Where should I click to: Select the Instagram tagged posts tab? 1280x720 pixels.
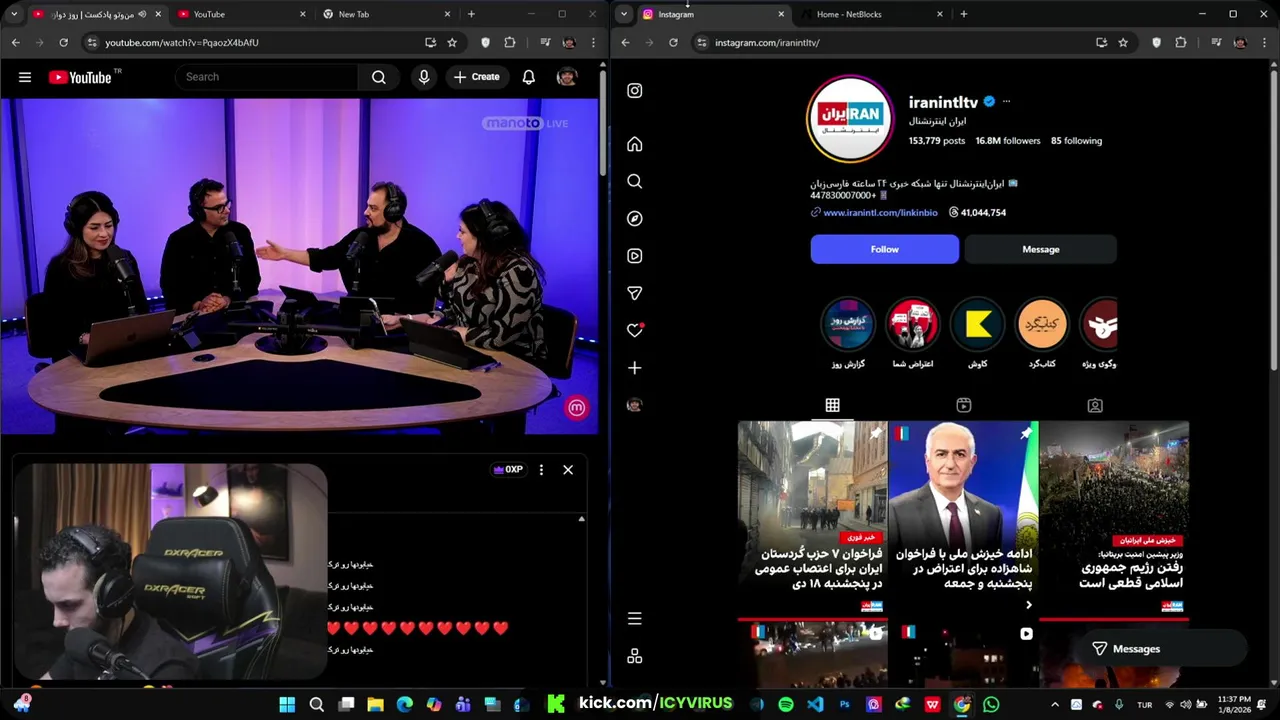point(1095,405)
